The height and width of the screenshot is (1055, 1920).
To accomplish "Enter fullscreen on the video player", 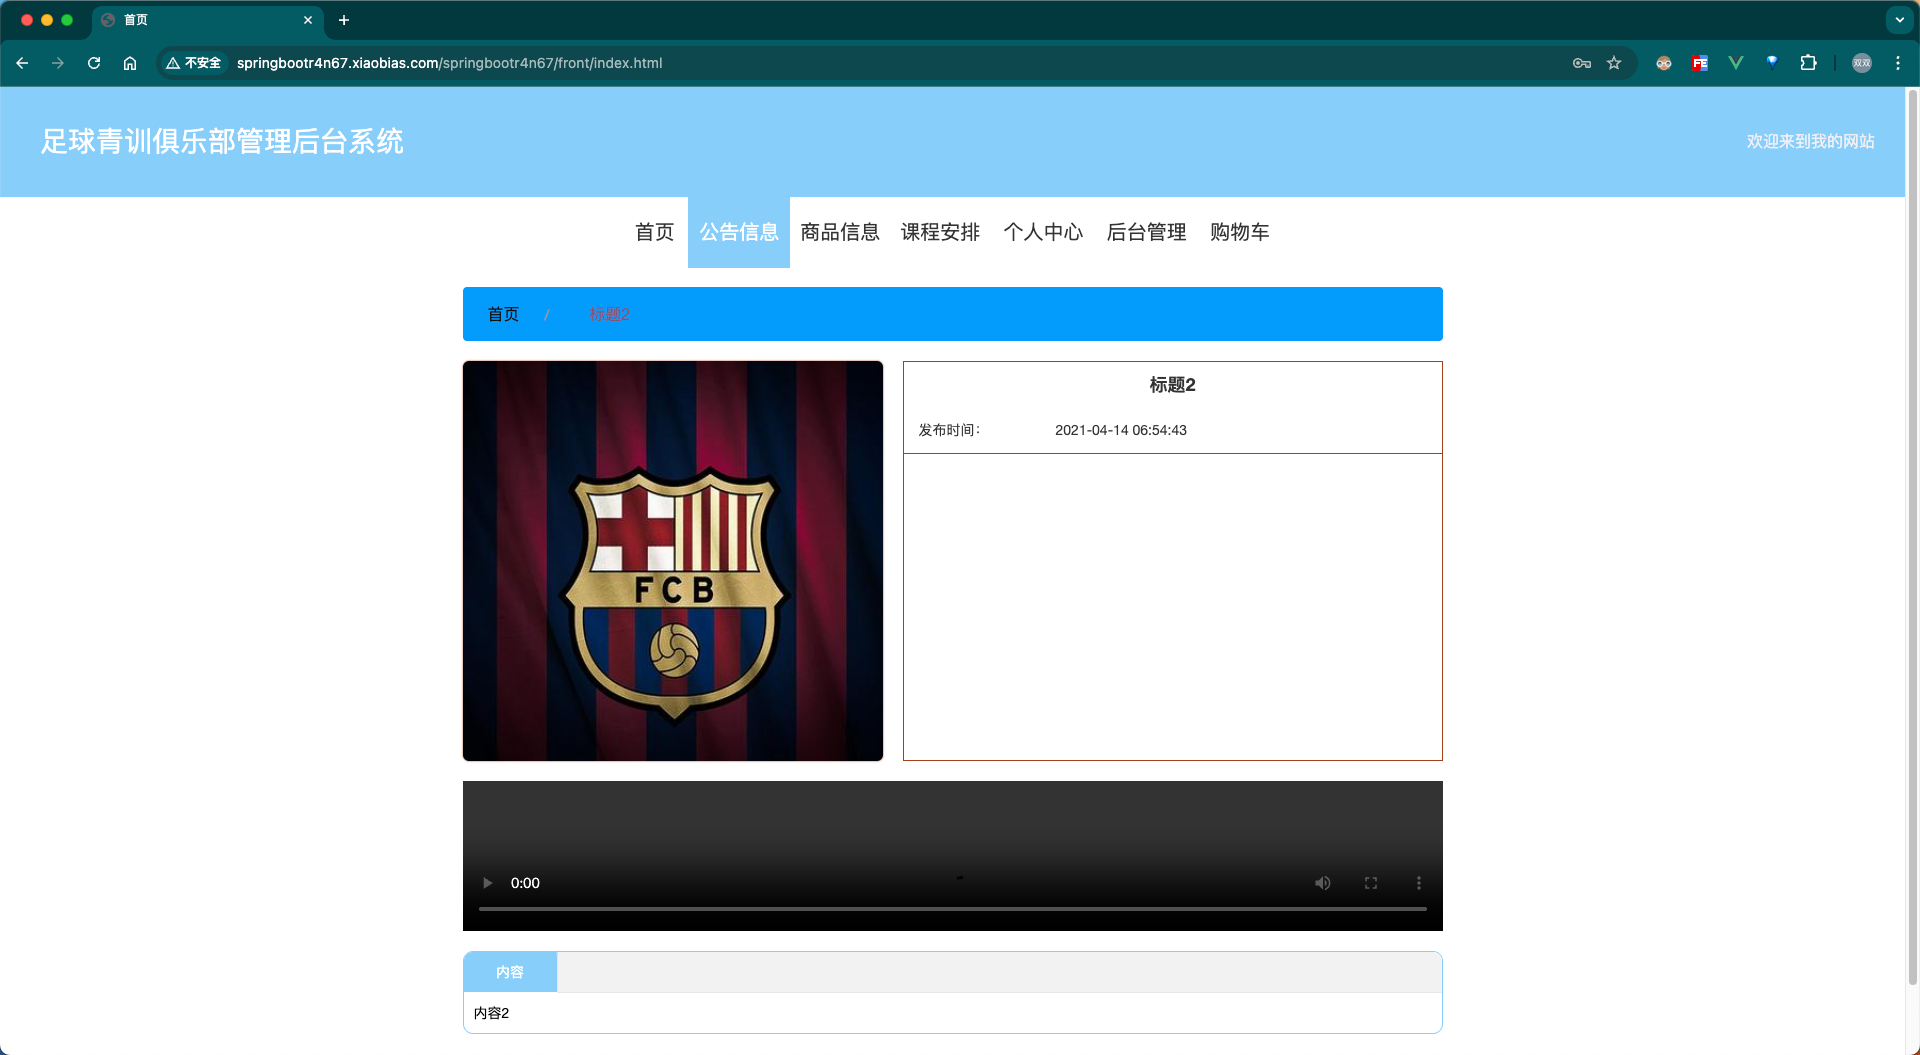I will tap(1371, 883).
